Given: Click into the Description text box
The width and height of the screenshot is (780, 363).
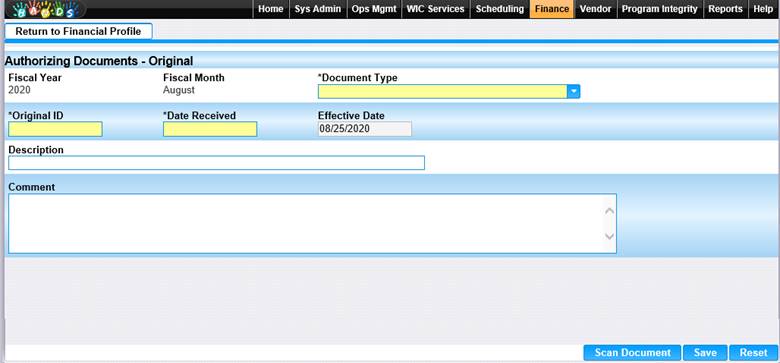Looking at the screenshot, I should click(x=216, y=163).
